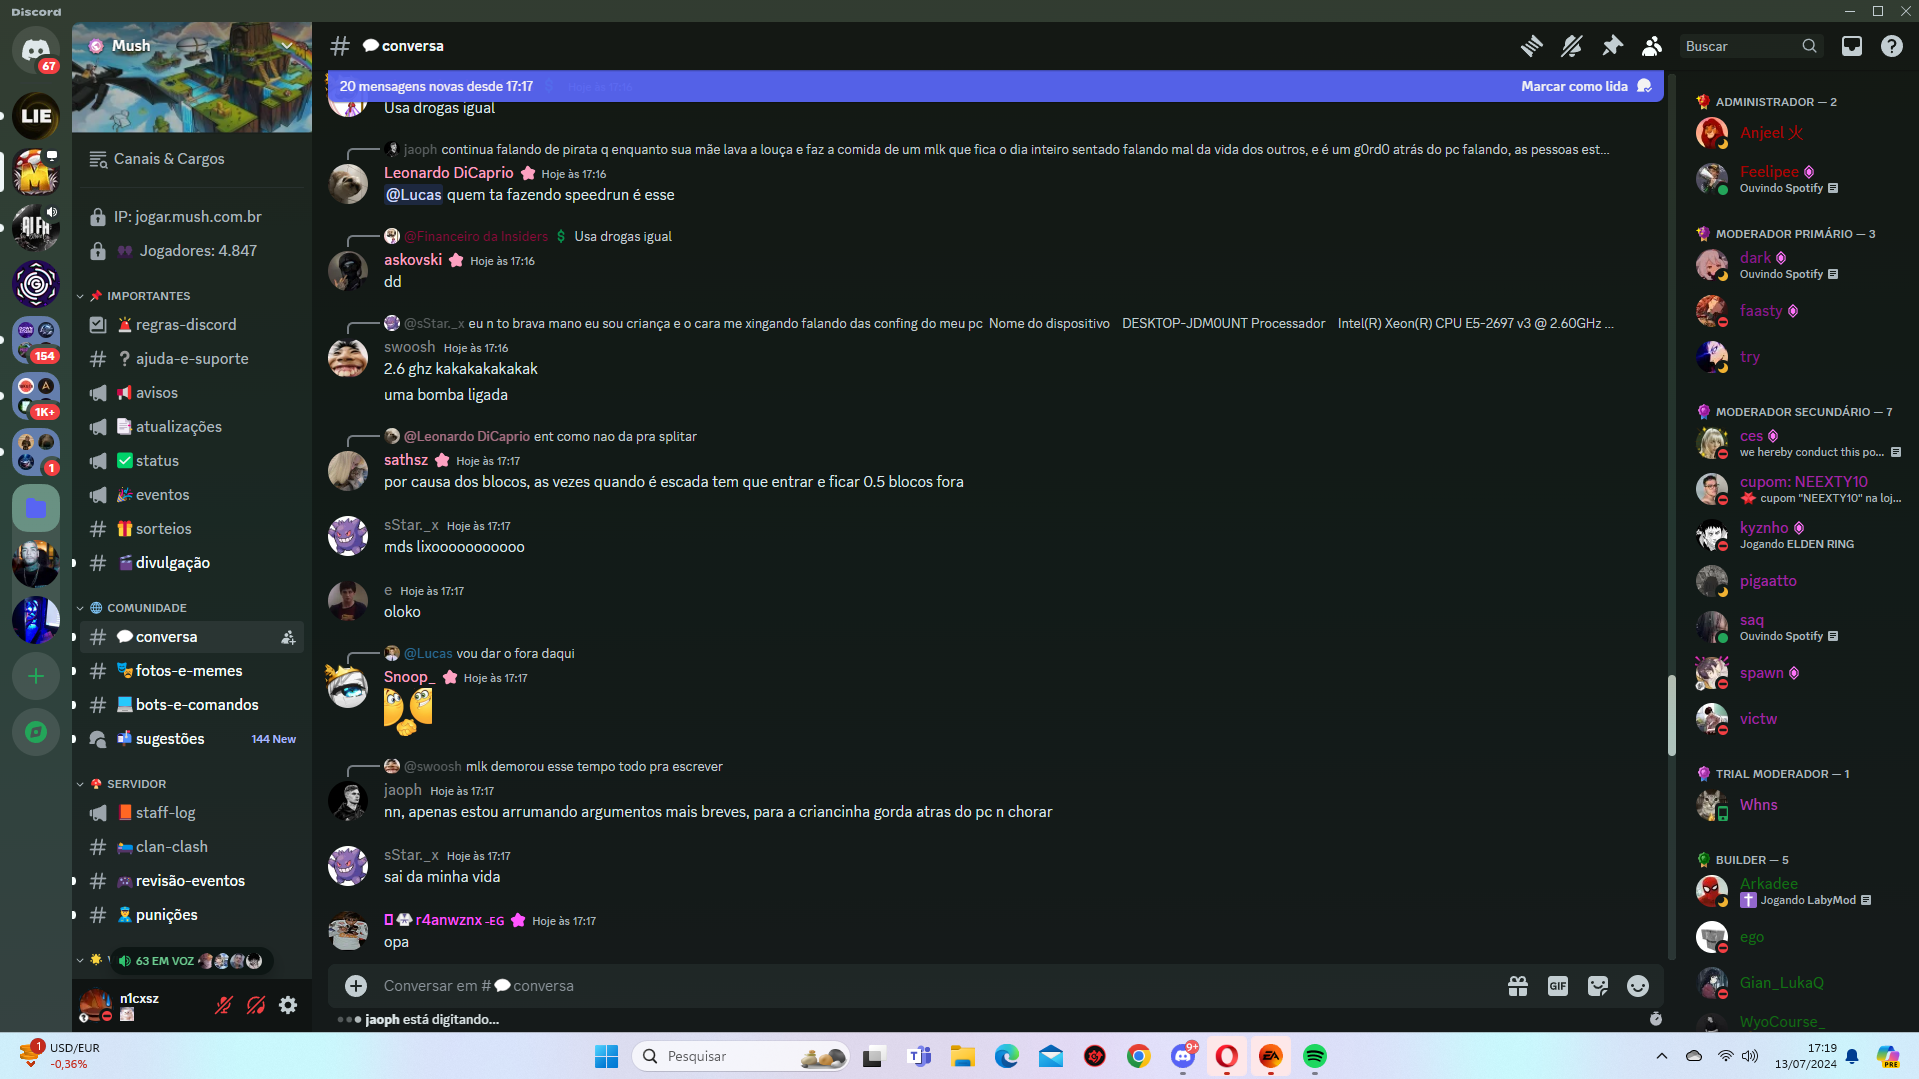Image resolution: width=1919 pixels, height=1079 pixels.
Task: Open fotos-e-memes channel
Action: pyautogui.click(x=191, y=671)
